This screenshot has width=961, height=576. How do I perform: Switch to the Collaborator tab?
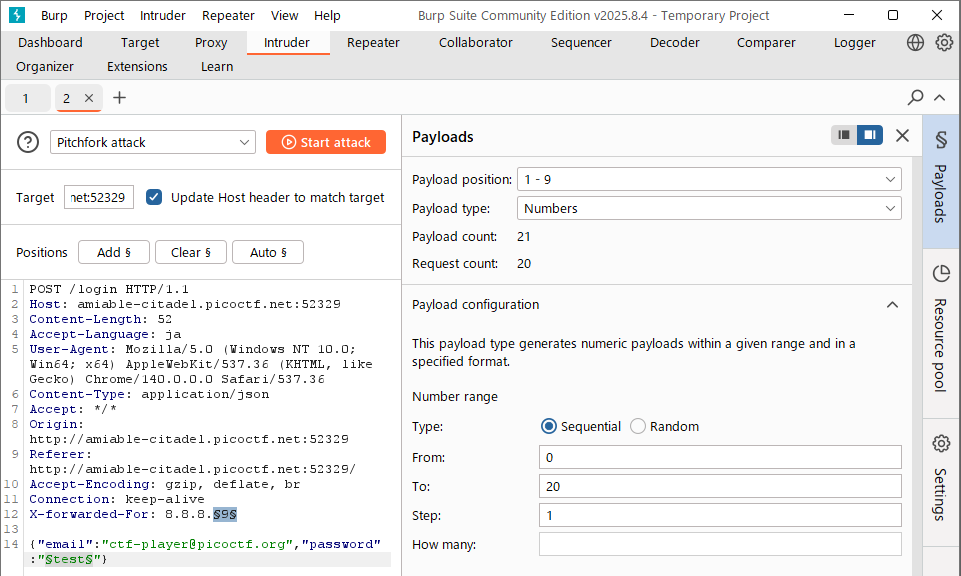pyautogui.click(x=476, y=42)
